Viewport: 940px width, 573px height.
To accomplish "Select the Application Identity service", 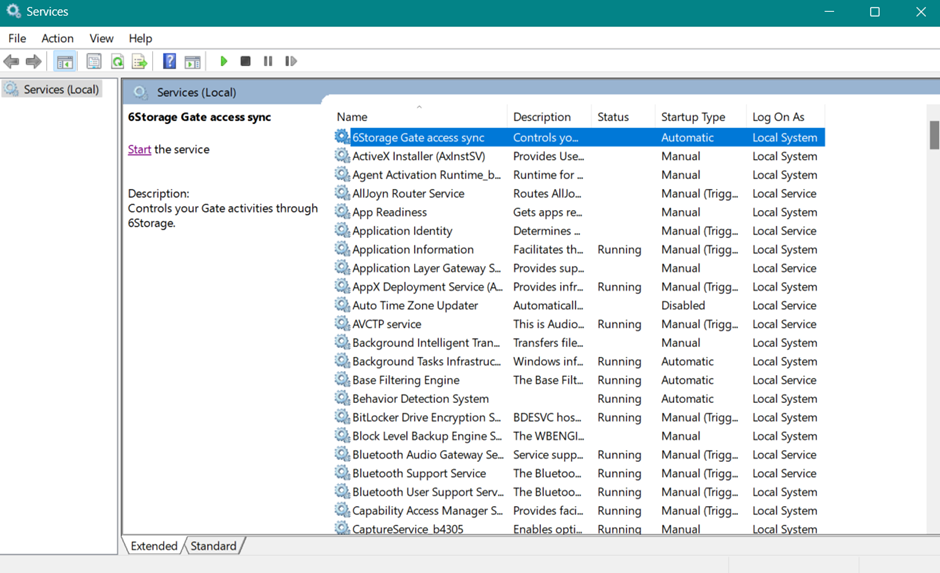I will point(579,230).
